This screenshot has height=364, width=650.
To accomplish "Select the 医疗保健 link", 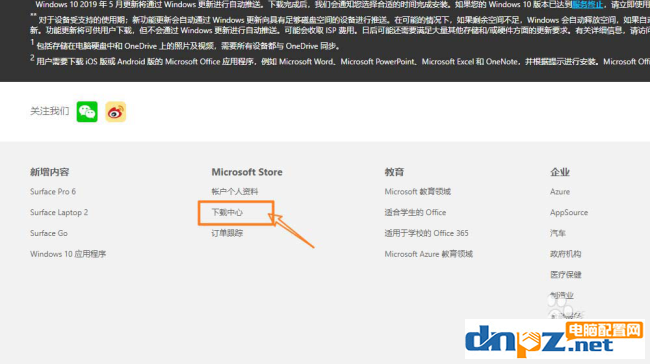I will pyautogui.click(x=565, y=274).
